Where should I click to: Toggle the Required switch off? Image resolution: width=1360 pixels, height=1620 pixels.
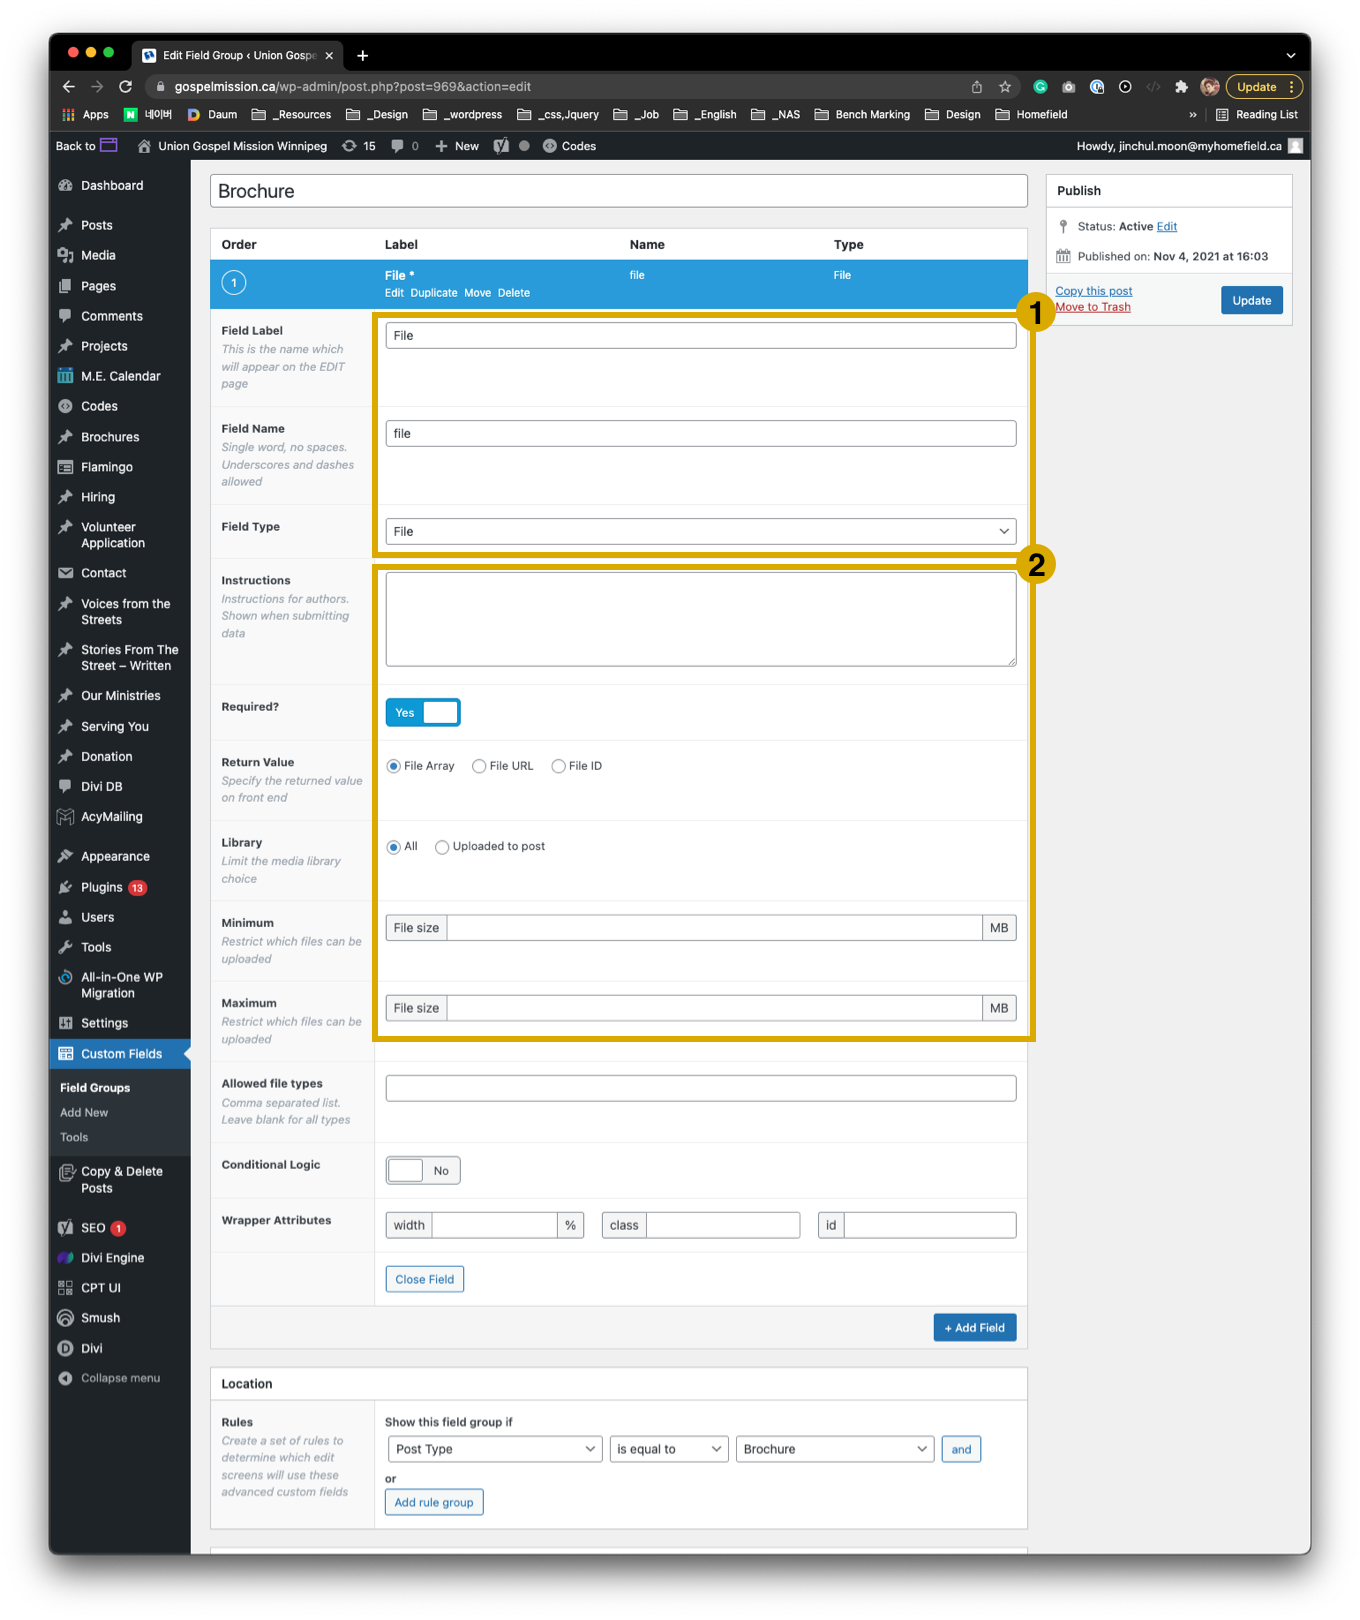point(423,713)
